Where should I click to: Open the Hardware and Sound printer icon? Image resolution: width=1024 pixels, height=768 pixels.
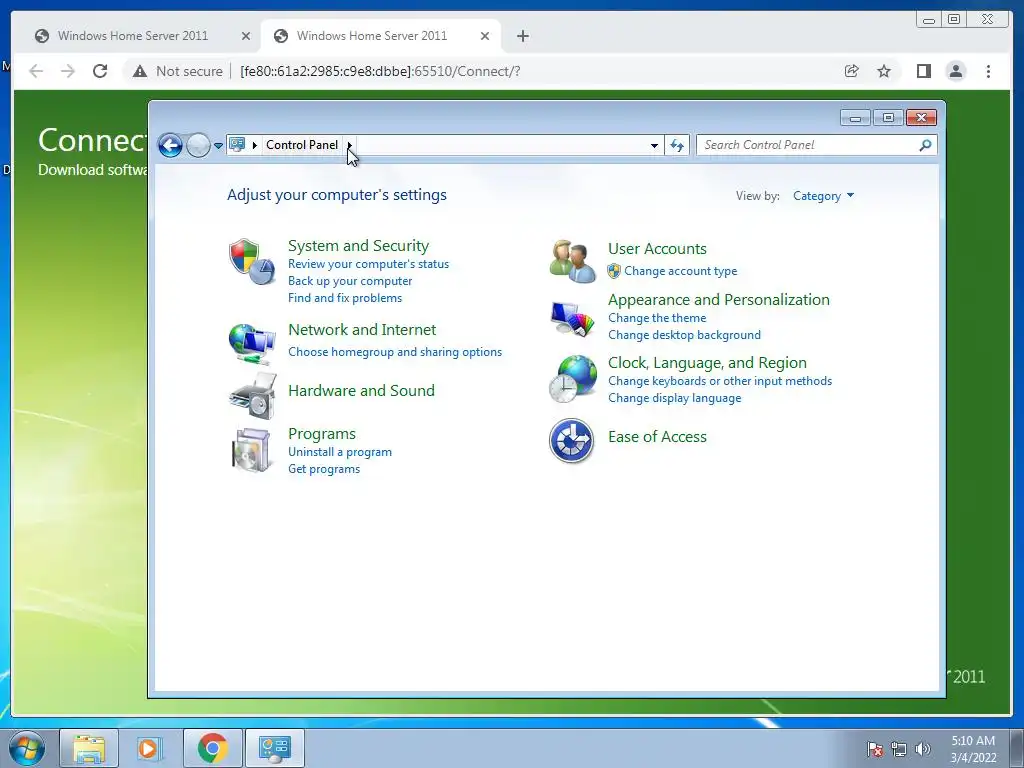click(x=253, y=396)
